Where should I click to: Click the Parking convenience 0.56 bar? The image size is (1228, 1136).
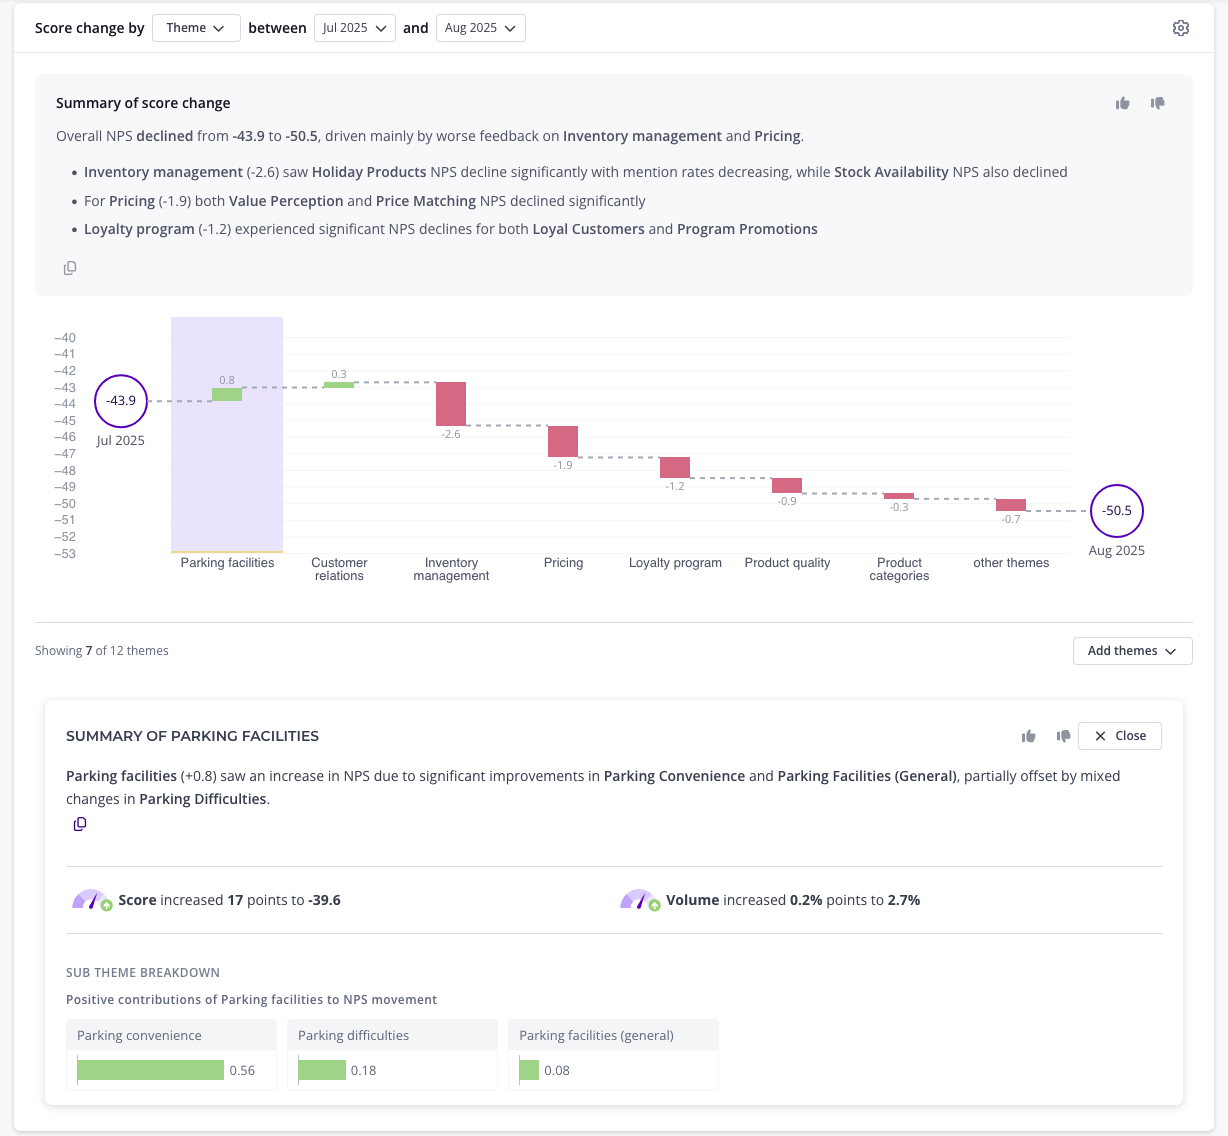pyautogui.click(x=151, y=1070)
